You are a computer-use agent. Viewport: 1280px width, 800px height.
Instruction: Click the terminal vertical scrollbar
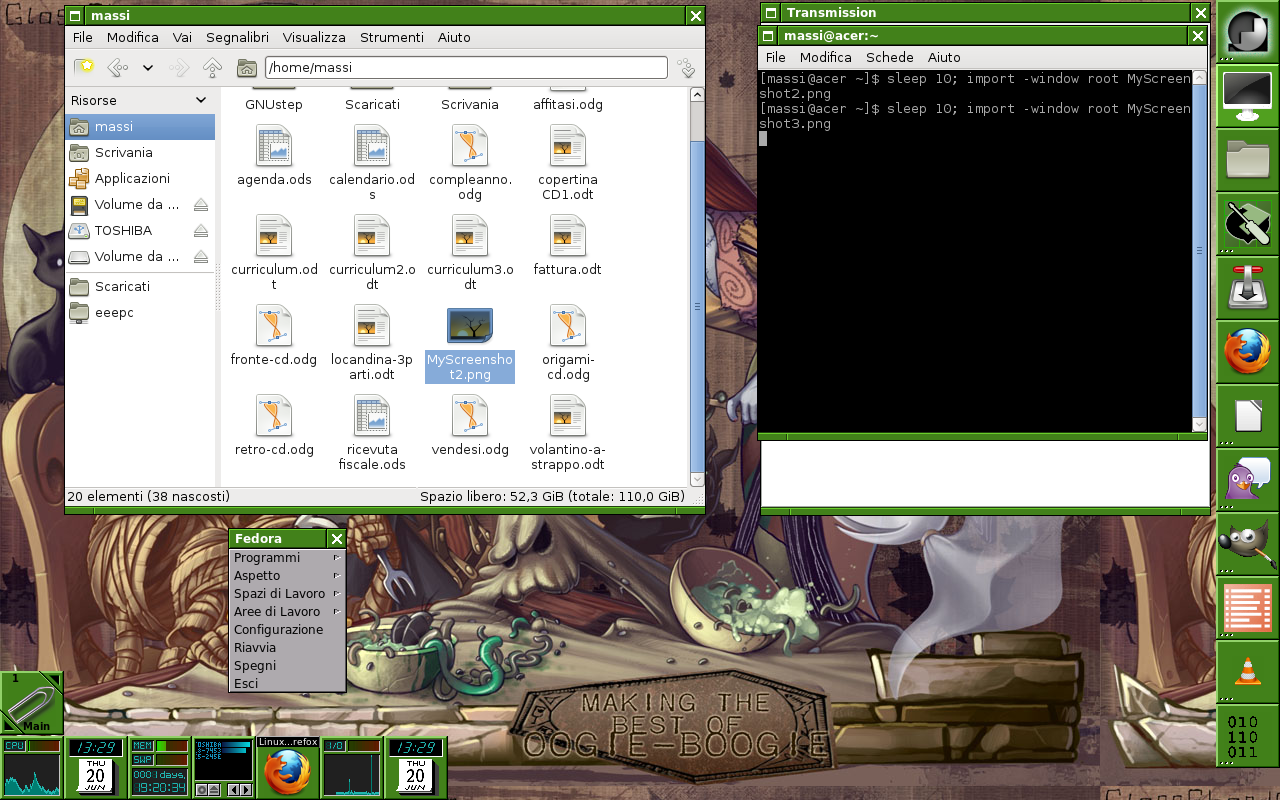[1200, 250]
